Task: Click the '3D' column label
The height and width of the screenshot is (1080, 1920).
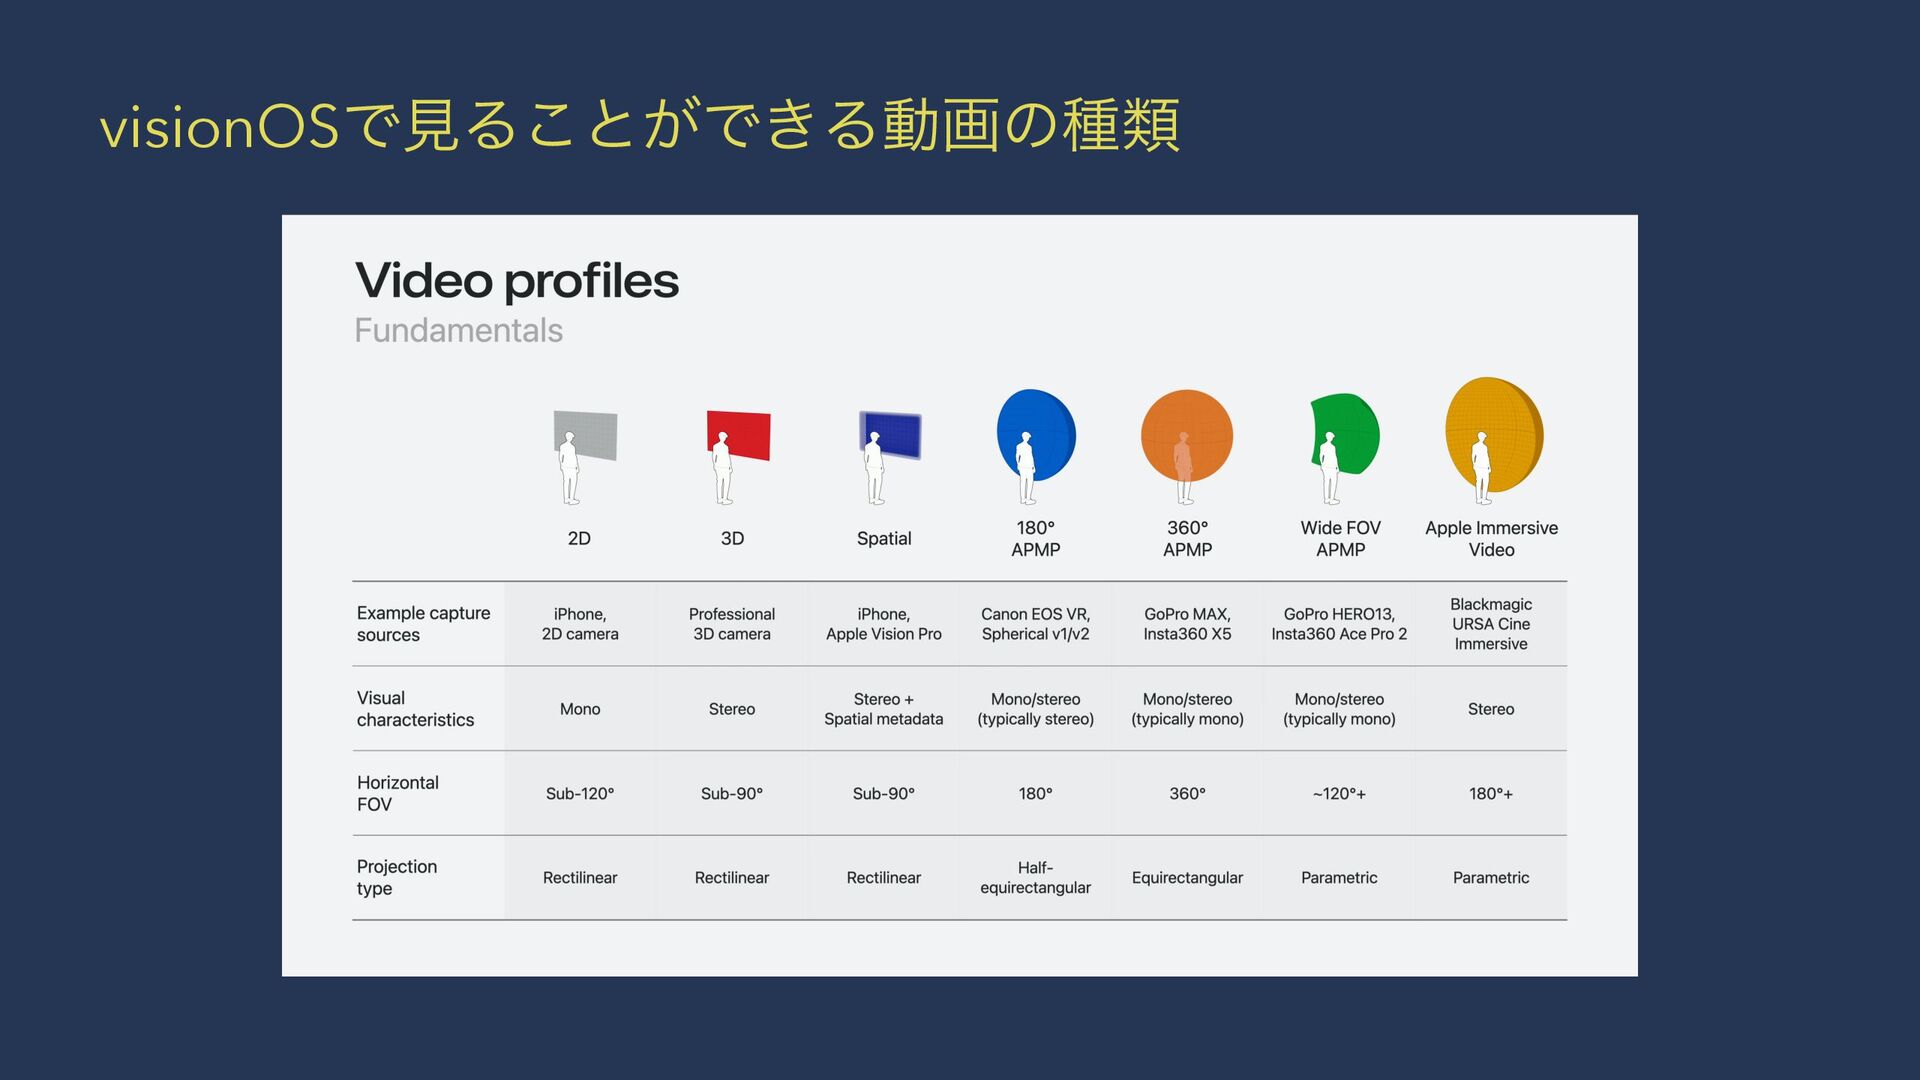Action: coord(732,538)
